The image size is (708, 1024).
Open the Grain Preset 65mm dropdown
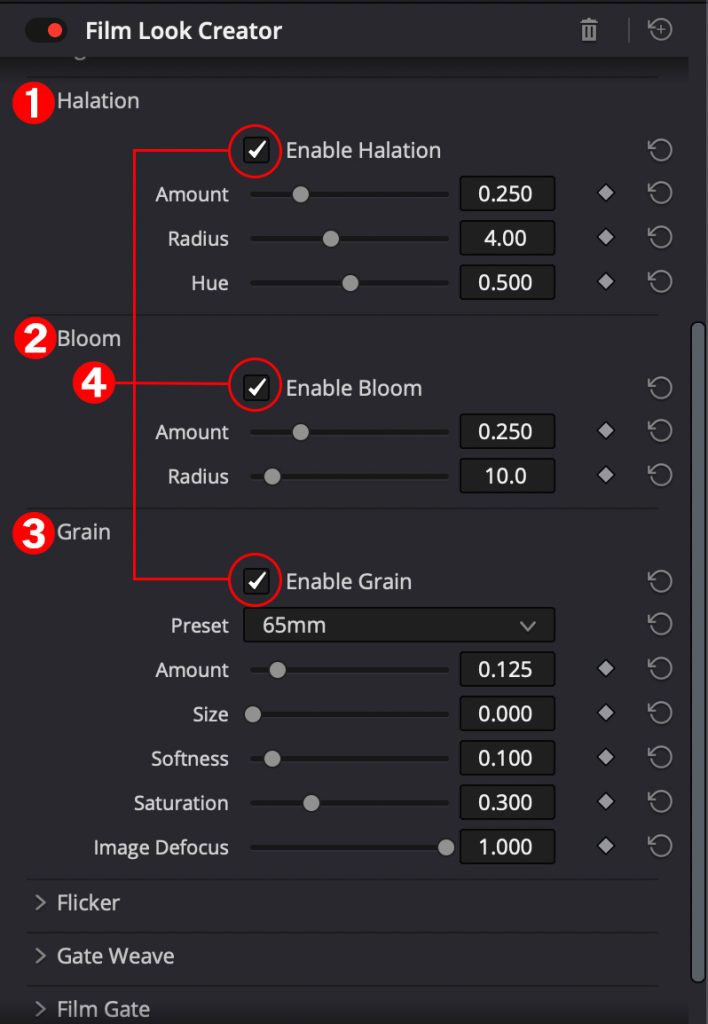click(x=399, y=625)
